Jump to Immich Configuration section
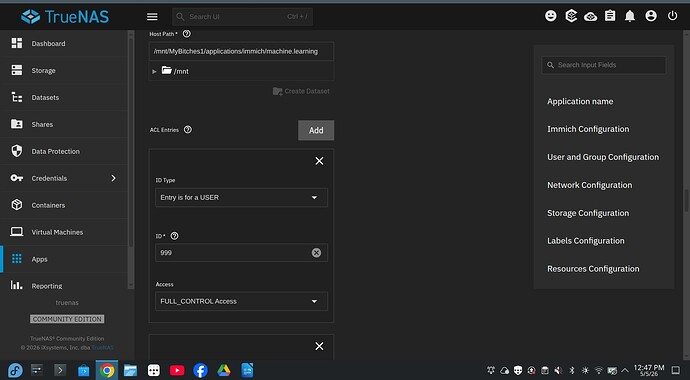This screenshot has height=380, width=690. 588,129
